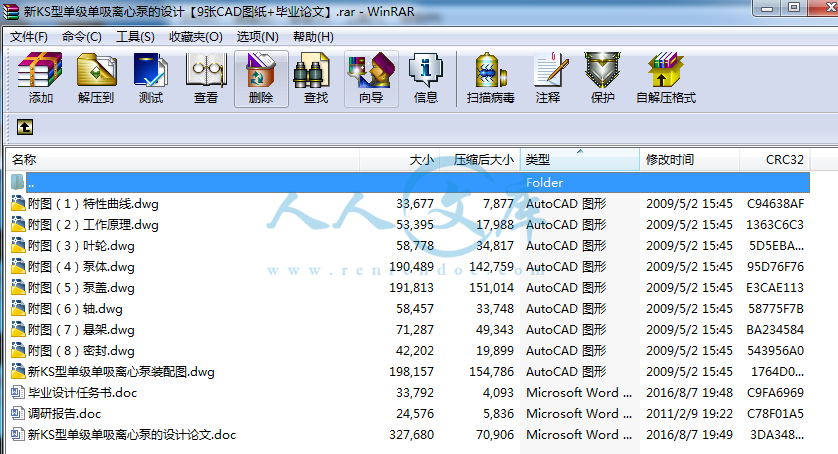Sort by 名称 column header
This screenshot has width=838, height=454.
point(183,159)
